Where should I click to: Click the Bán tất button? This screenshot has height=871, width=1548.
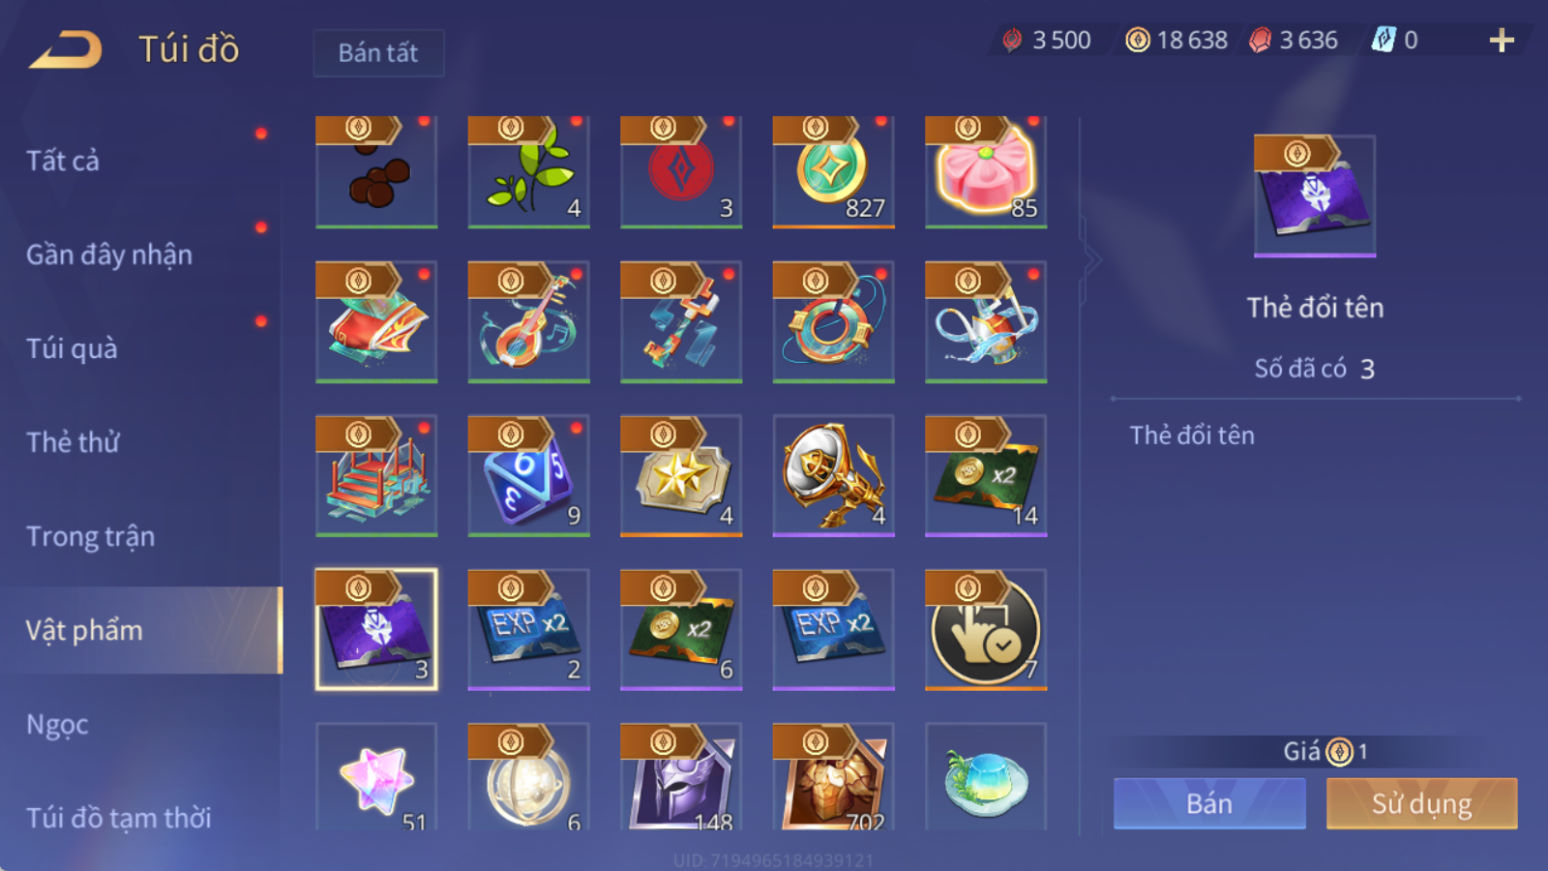378,53
